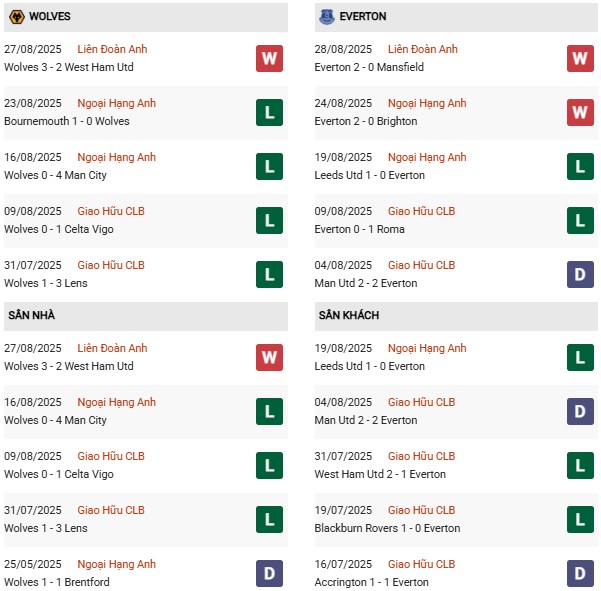Select the W badge beside Everton 2-0 Brighton
Screen dimensions: 601x591
580,113
